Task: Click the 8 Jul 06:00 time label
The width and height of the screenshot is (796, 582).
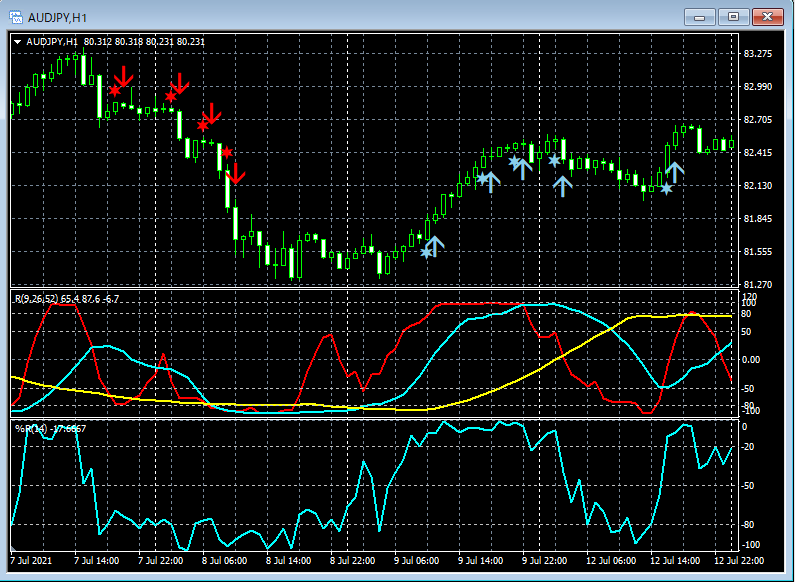Action: point(224,561)
